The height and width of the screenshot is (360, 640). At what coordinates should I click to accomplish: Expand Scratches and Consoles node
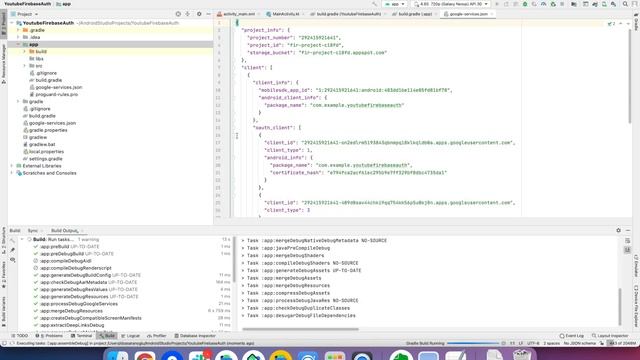tap(12, 173)
